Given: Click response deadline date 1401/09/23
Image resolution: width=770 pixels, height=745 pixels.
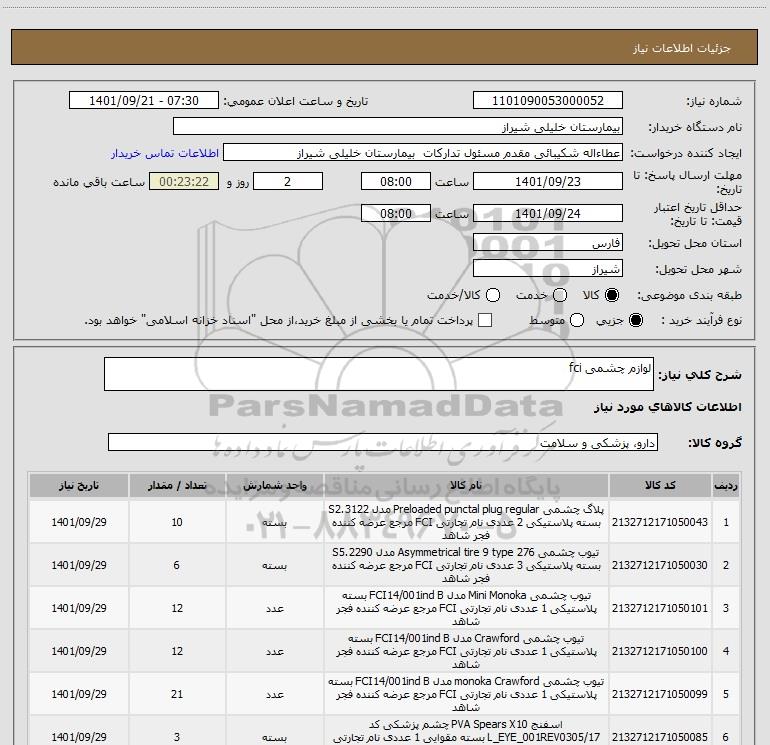Looking at the screenshot, I should 548,181.
